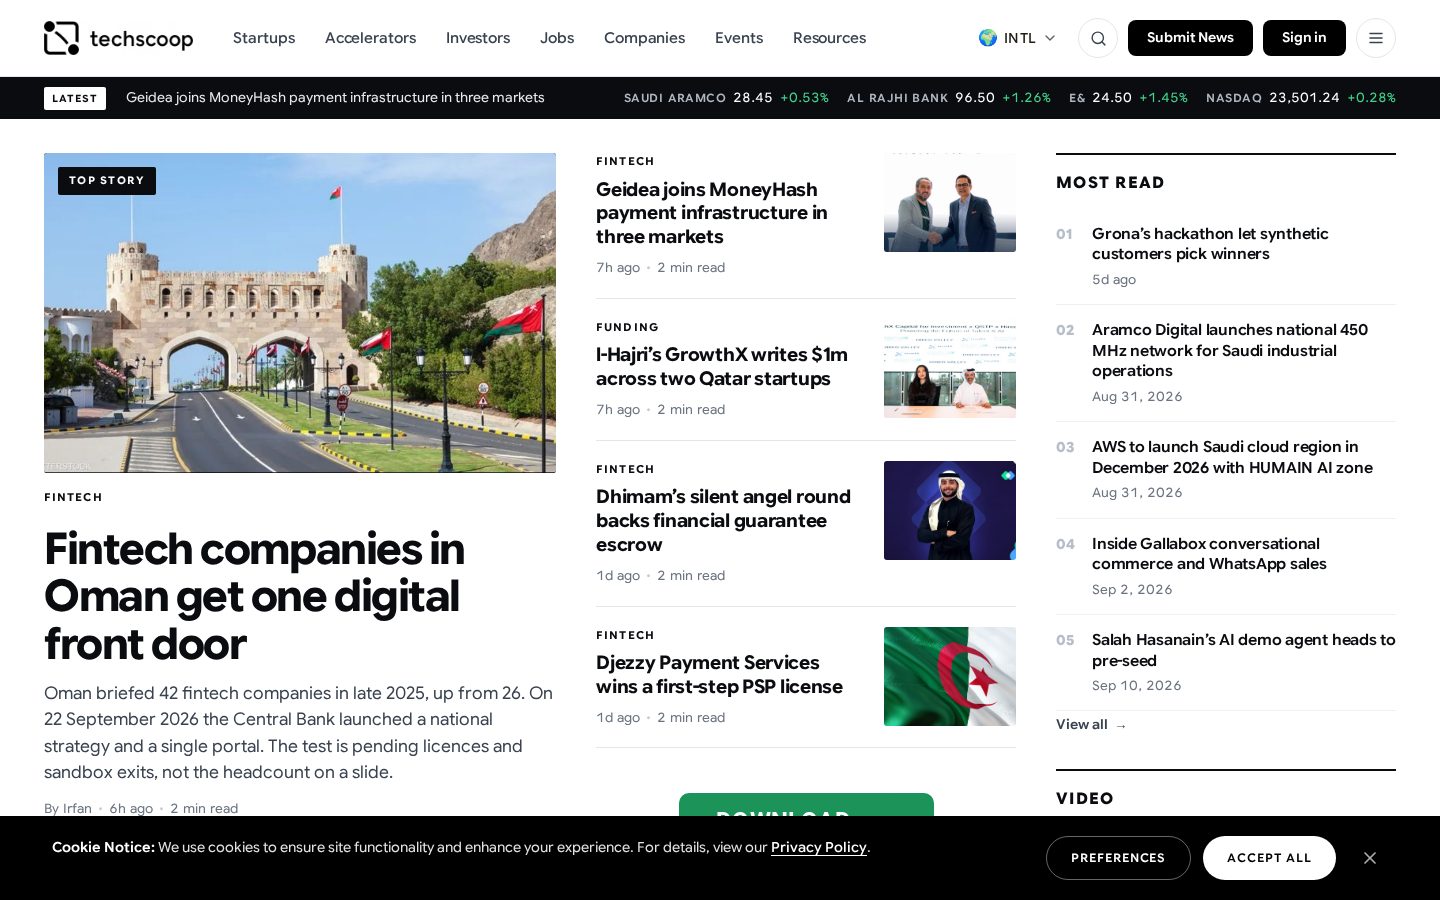Open the GrowthX signing ceremony thumbnail
Screen dimensions: 1440x900
(x=950, y=368)
